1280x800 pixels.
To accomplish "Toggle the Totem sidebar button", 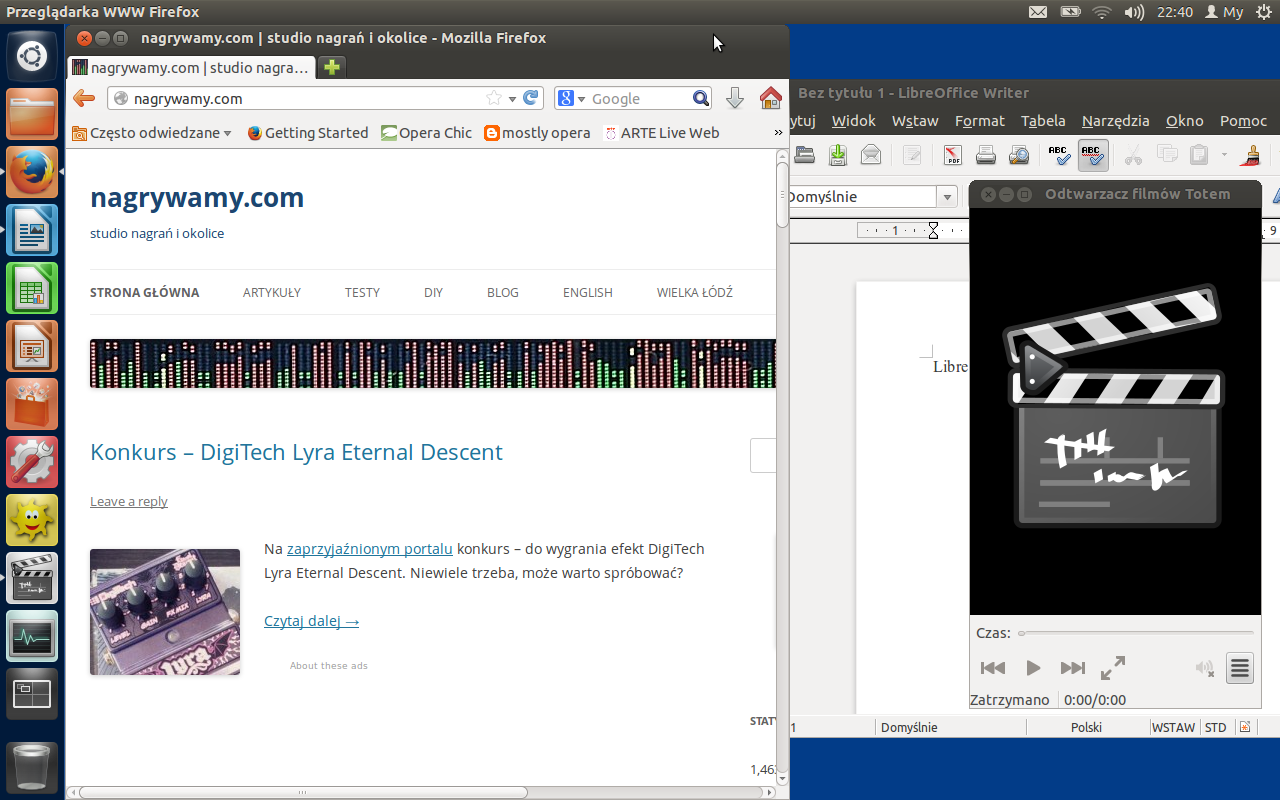I will tap(1240, 668).
